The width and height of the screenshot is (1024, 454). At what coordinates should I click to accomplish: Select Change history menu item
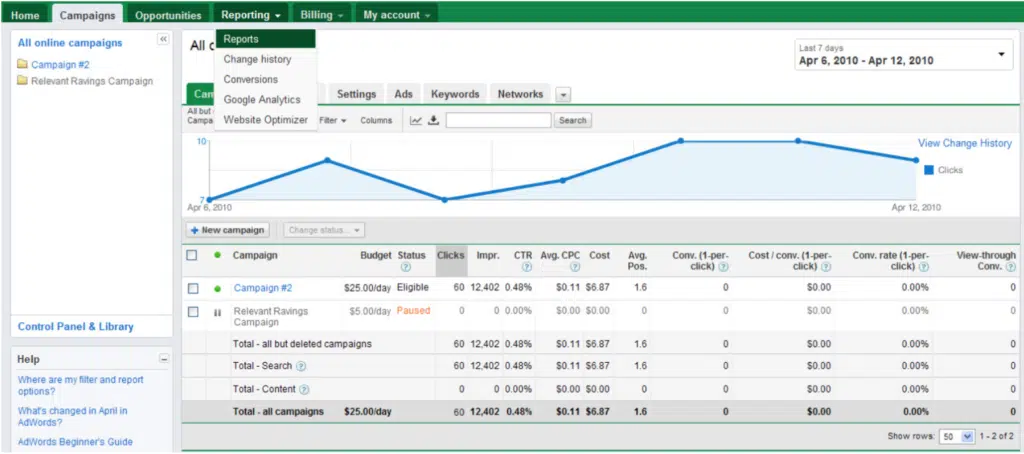257,59
